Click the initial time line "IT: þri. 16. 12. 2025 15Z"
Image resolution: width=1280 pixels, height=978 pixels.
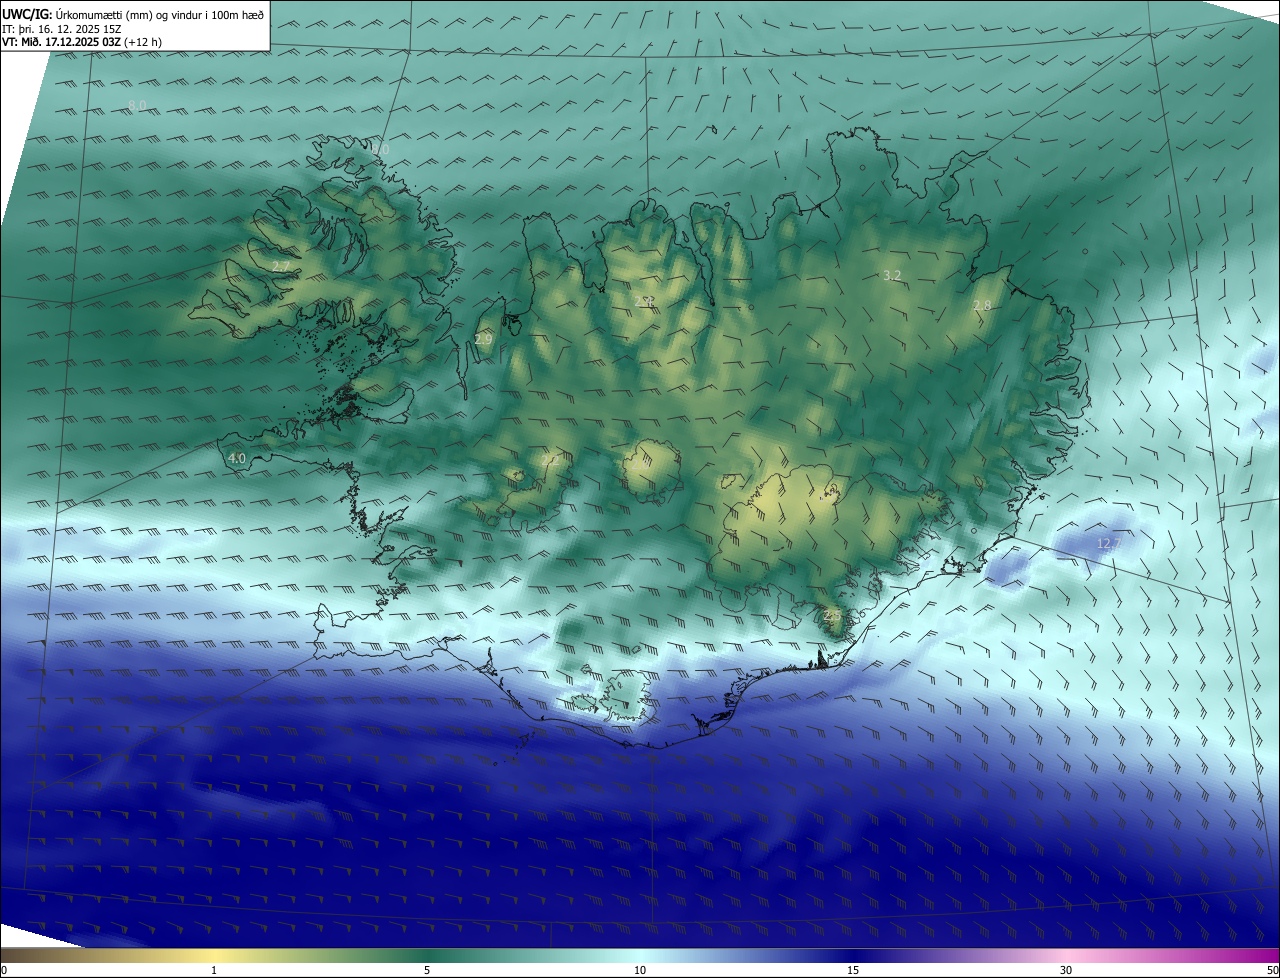coord(64,29)
